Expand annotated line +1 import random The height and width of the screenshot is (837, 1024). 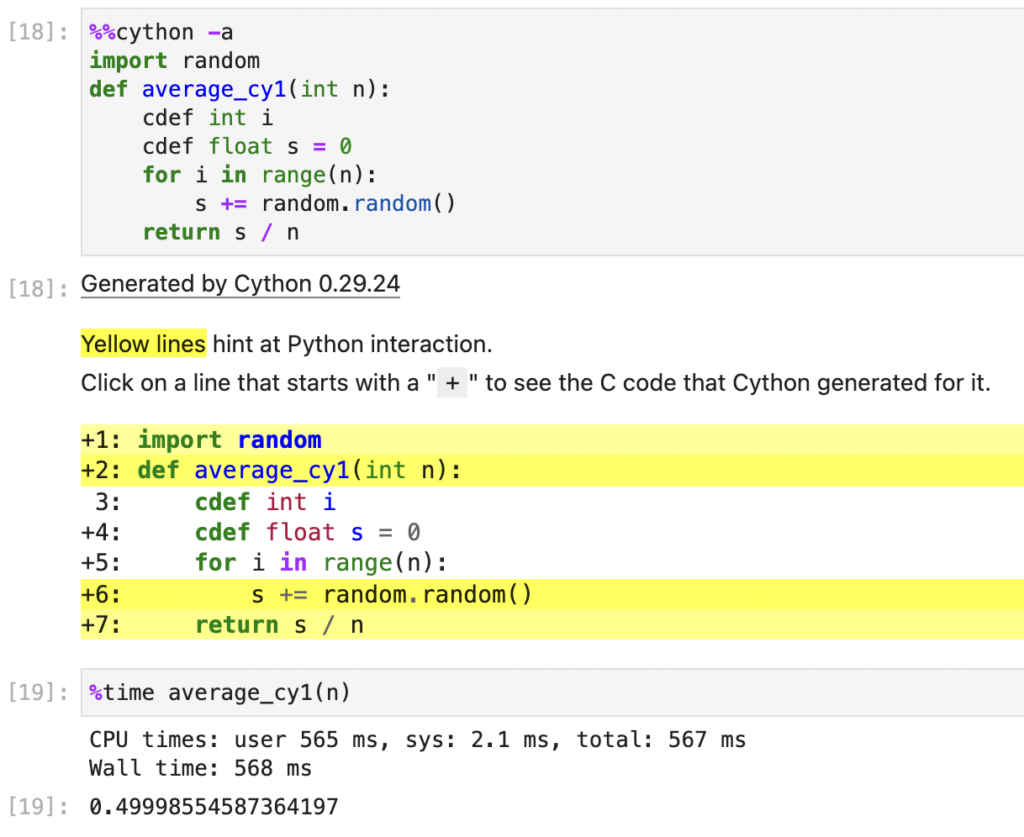[552, 440]
